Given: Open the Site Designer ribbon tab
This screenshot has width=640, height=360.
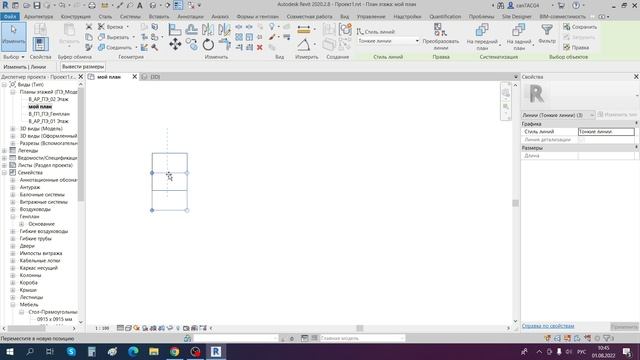Looking at the screenshot, I should (x=517, y=16).
